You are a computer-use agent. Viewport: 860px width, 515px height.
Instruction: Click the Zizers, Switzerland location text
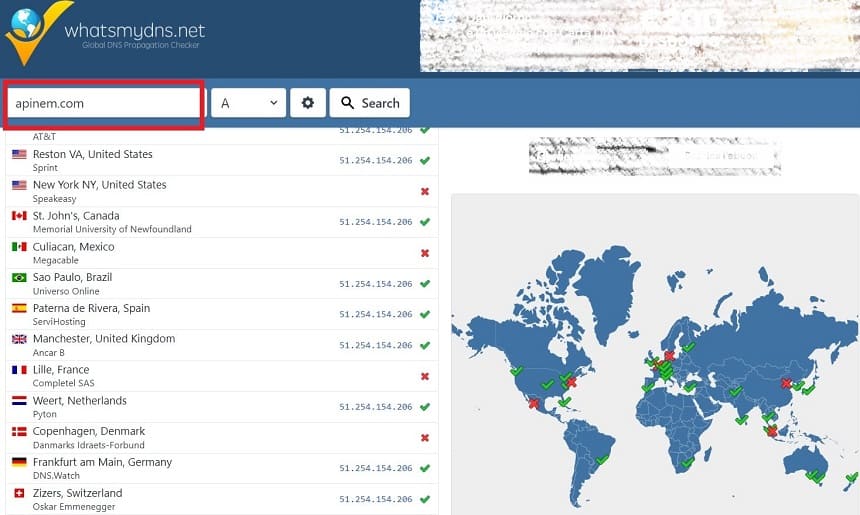click(77, 493)
